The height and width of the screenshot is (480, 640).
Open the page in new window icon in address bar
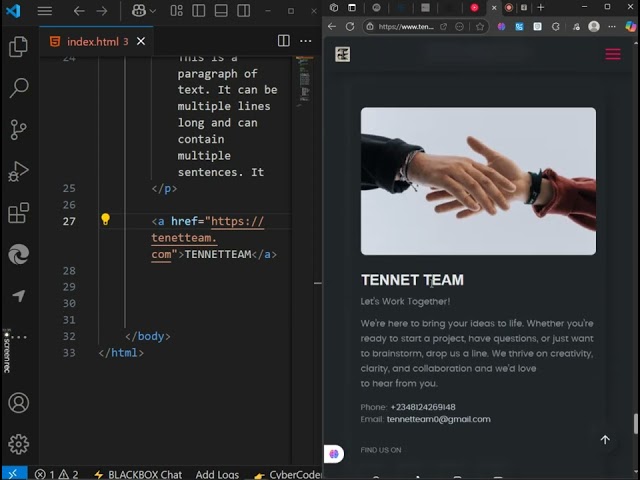[443, 27]
